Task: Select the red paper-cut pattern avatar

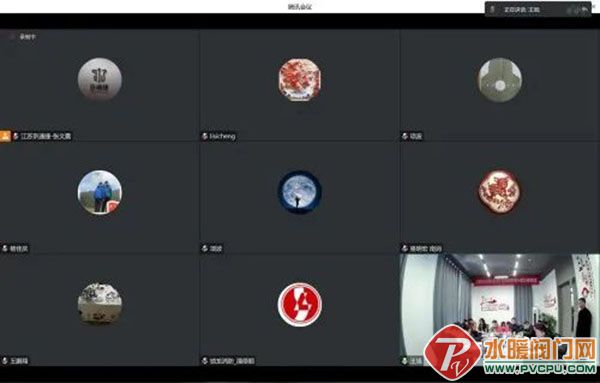Action: [500, 192]
